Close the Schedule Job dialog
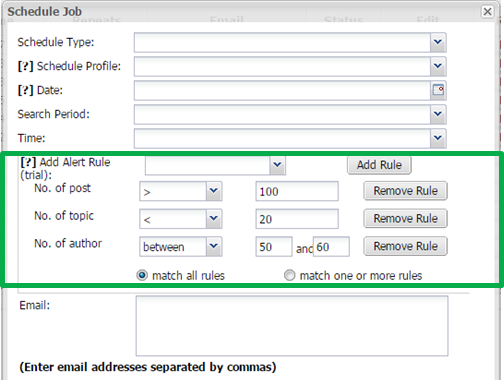Image resolution: width=504 pixels, height=380 pixels. point(487,12)
